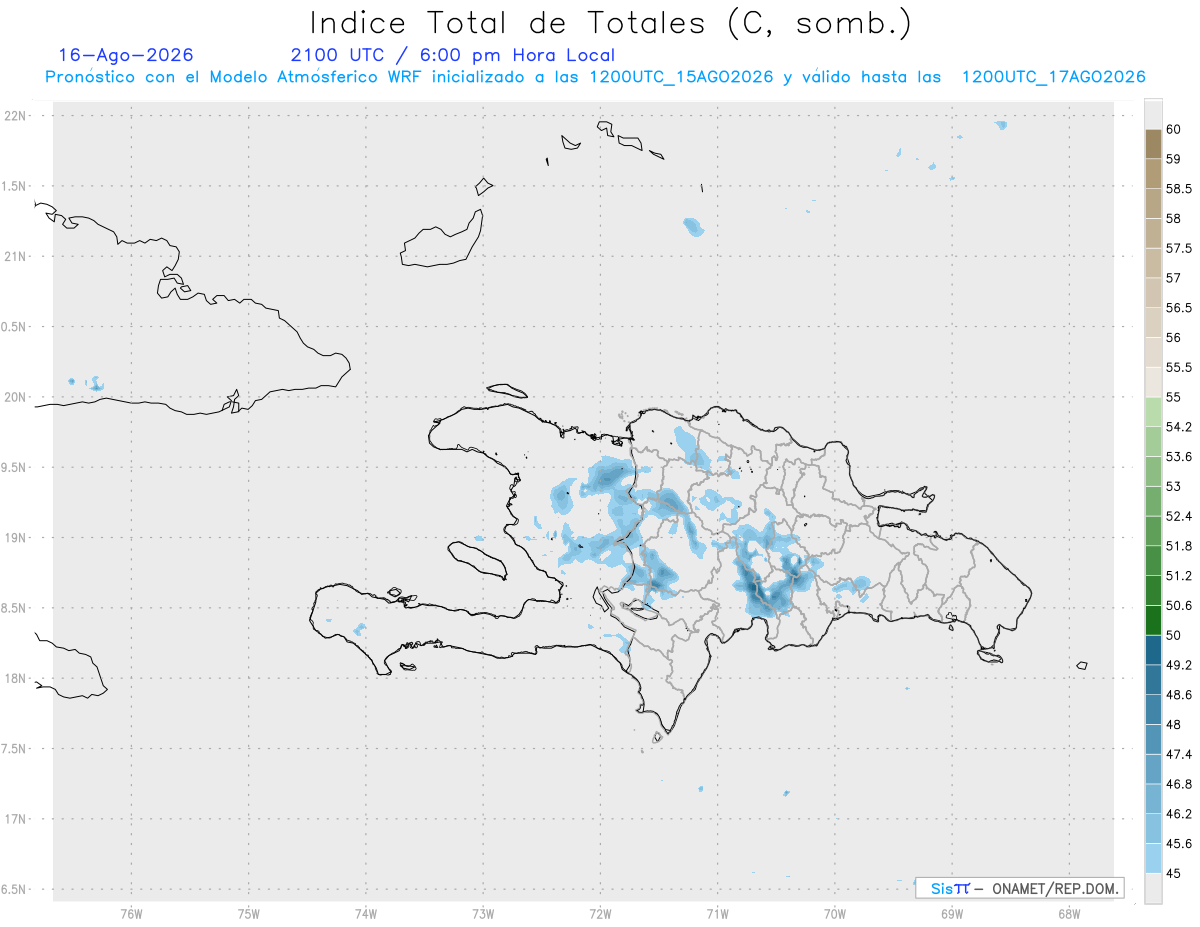This screenshot has width=1200, height=927.
Task: Click the colorbar value 60
Action: 1173,129
